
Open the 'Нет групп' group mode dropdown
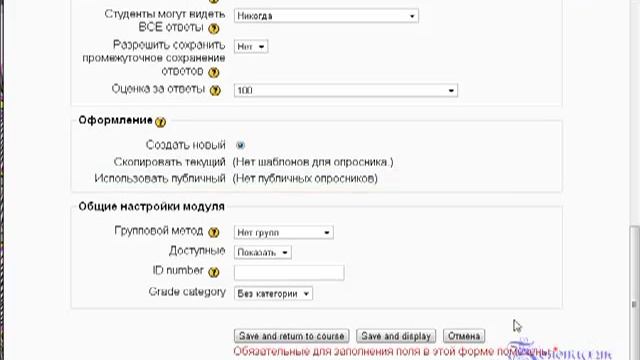pyautogui.click(x=284, y=233)
